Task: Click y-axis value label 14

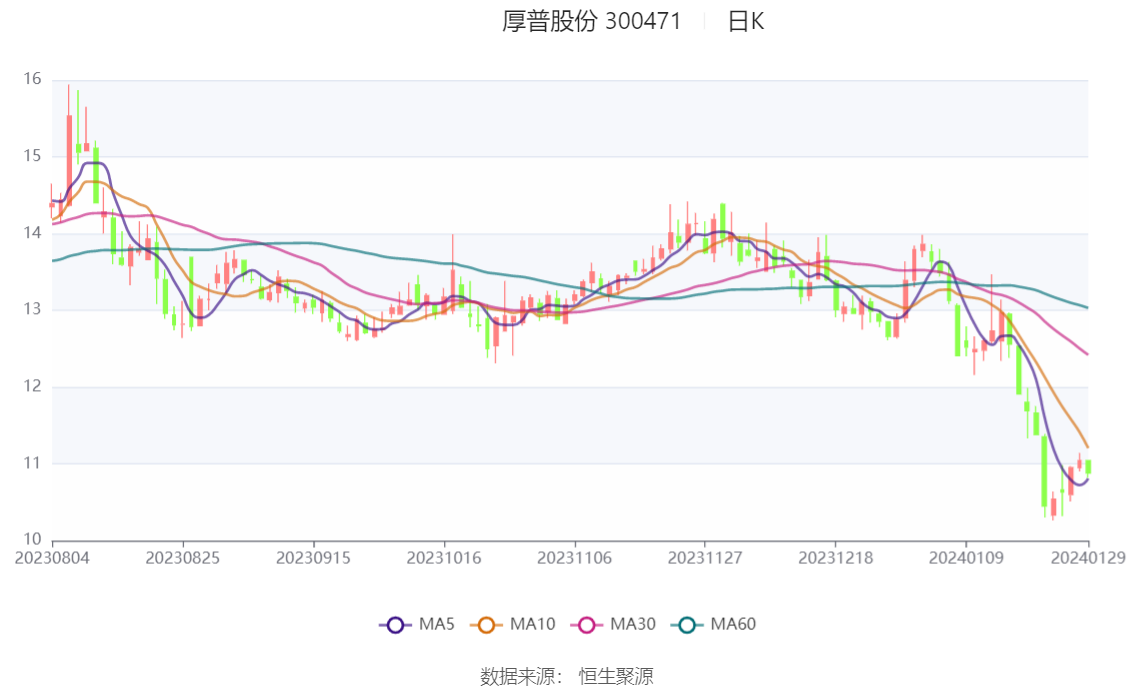Action: click(x=32, y=233)
